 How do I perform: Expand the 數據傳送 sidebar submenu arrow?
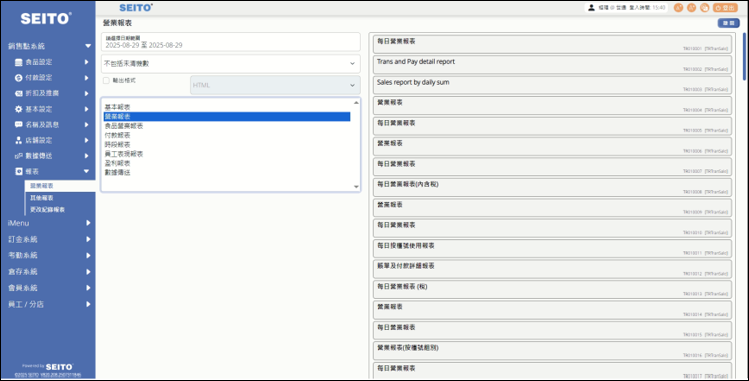coord(86,156)
